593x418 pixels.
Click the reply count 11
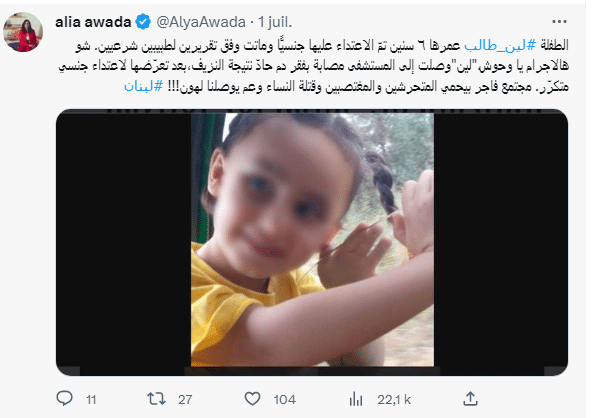91,399
